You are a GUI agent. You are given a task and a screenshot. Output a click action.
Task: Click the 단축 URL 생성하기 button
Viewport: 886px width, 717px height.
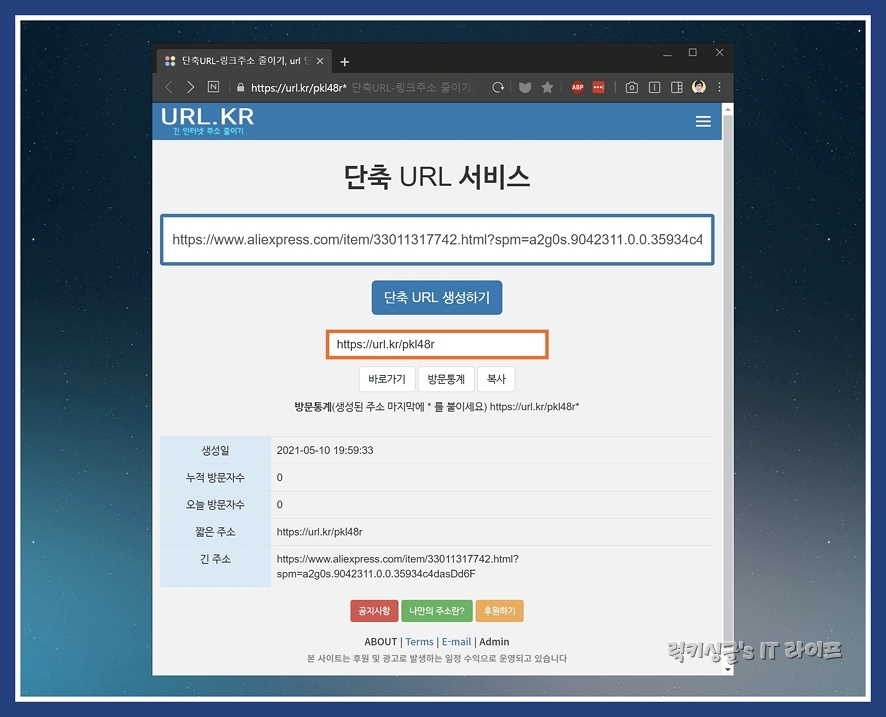coord(436,297)
